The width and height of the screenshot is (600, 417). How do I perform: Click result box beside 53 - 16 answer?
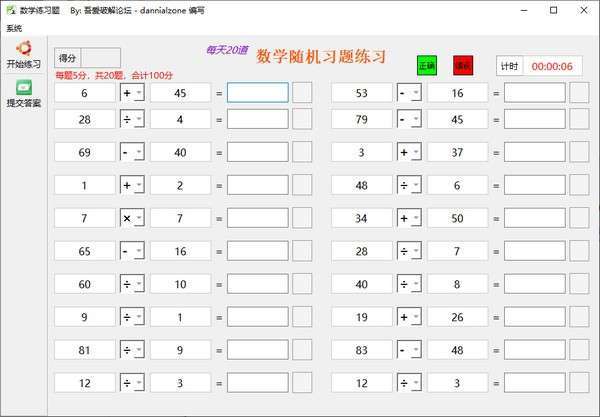(x=579, y=92)
